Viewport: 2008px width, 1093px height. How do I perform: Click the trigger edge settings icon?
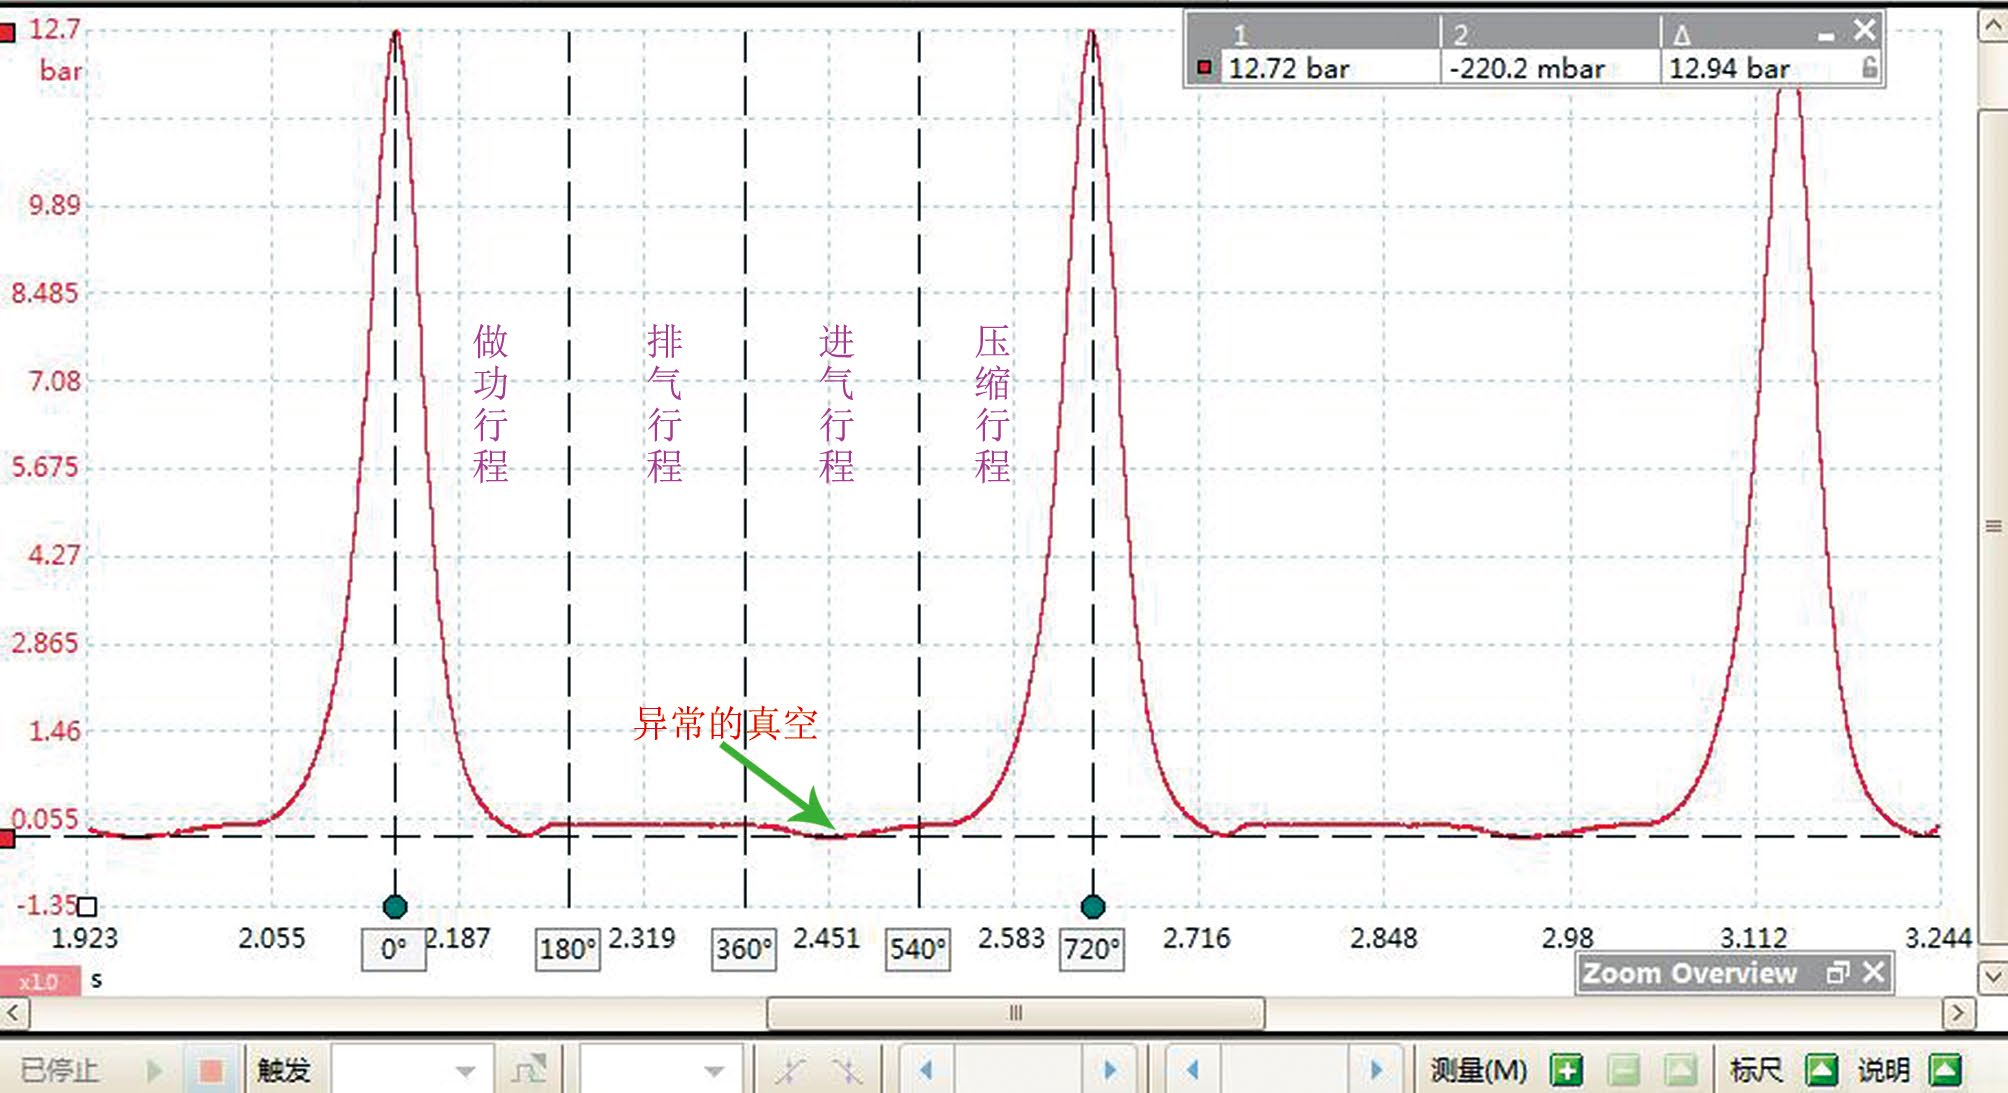point(528,1071)
